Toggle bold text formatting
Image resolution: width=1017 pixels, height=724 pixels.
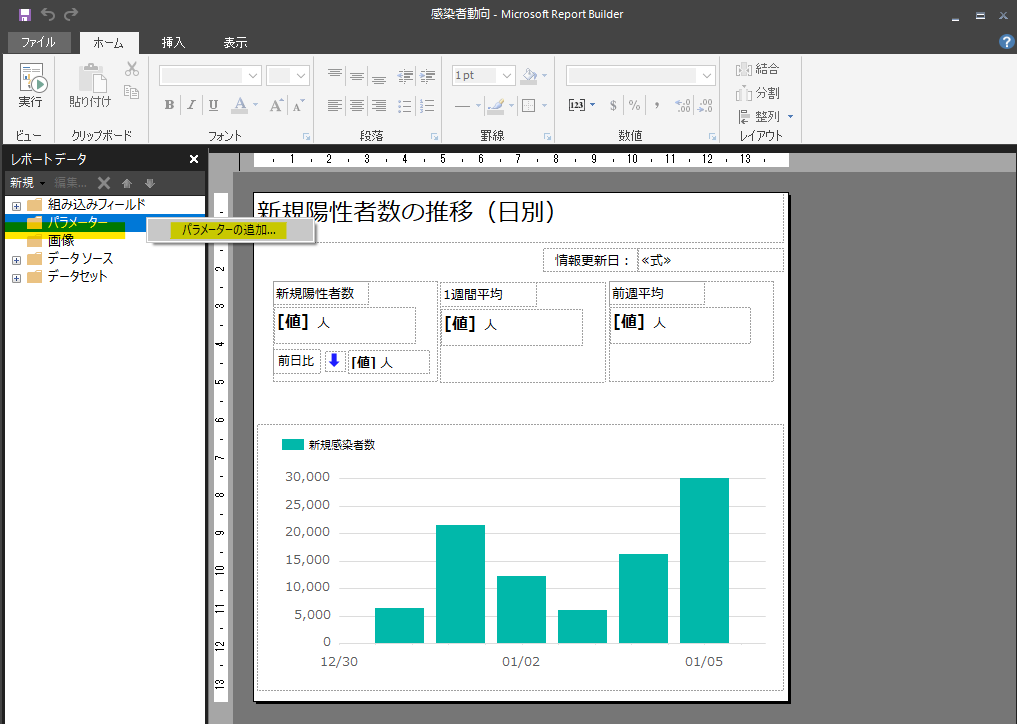(169, 105)
